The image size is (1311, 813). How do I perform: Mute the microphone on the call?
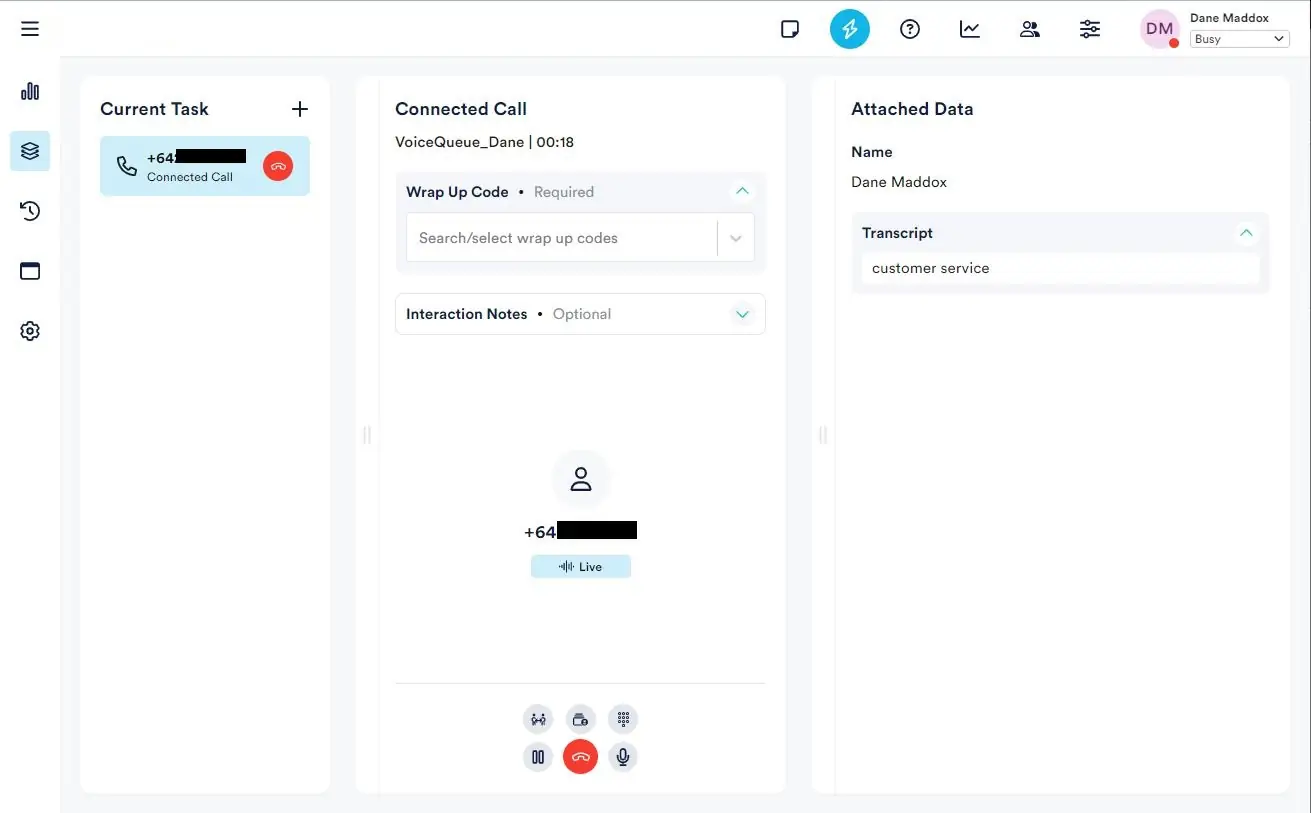click(623, 757)
